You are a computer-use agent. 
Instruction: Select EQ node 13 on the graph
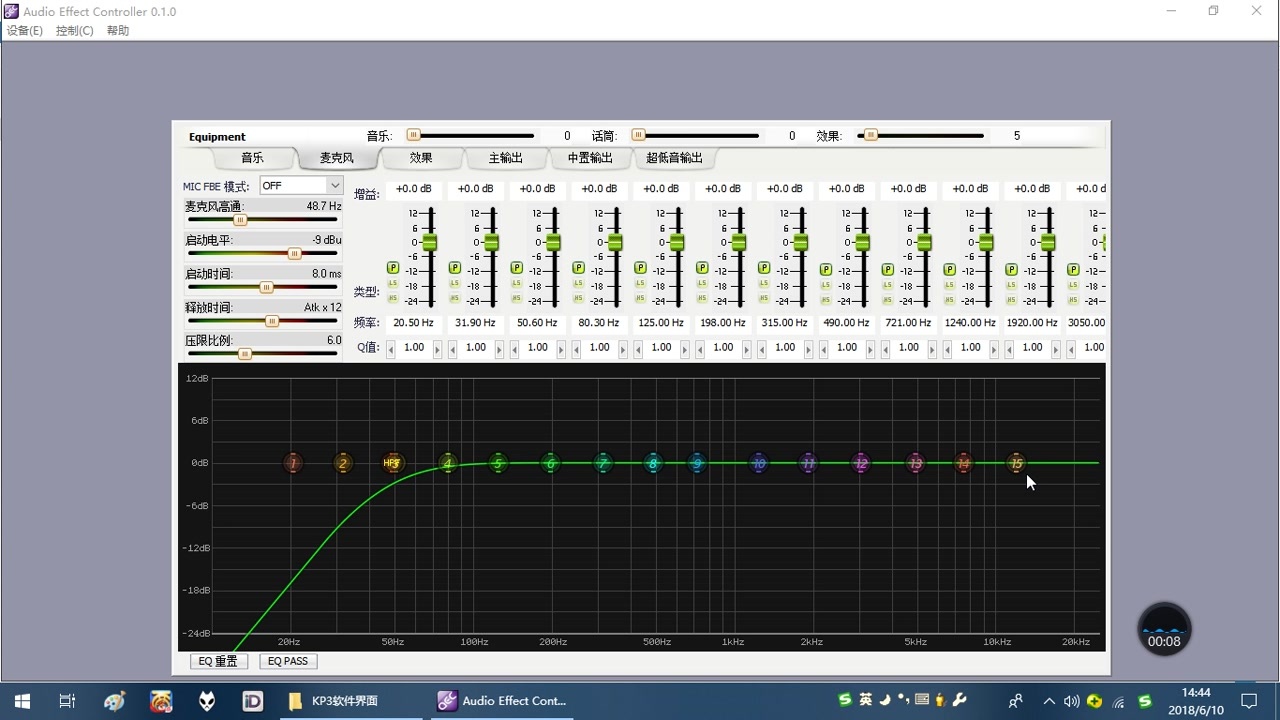pos(915,463)
